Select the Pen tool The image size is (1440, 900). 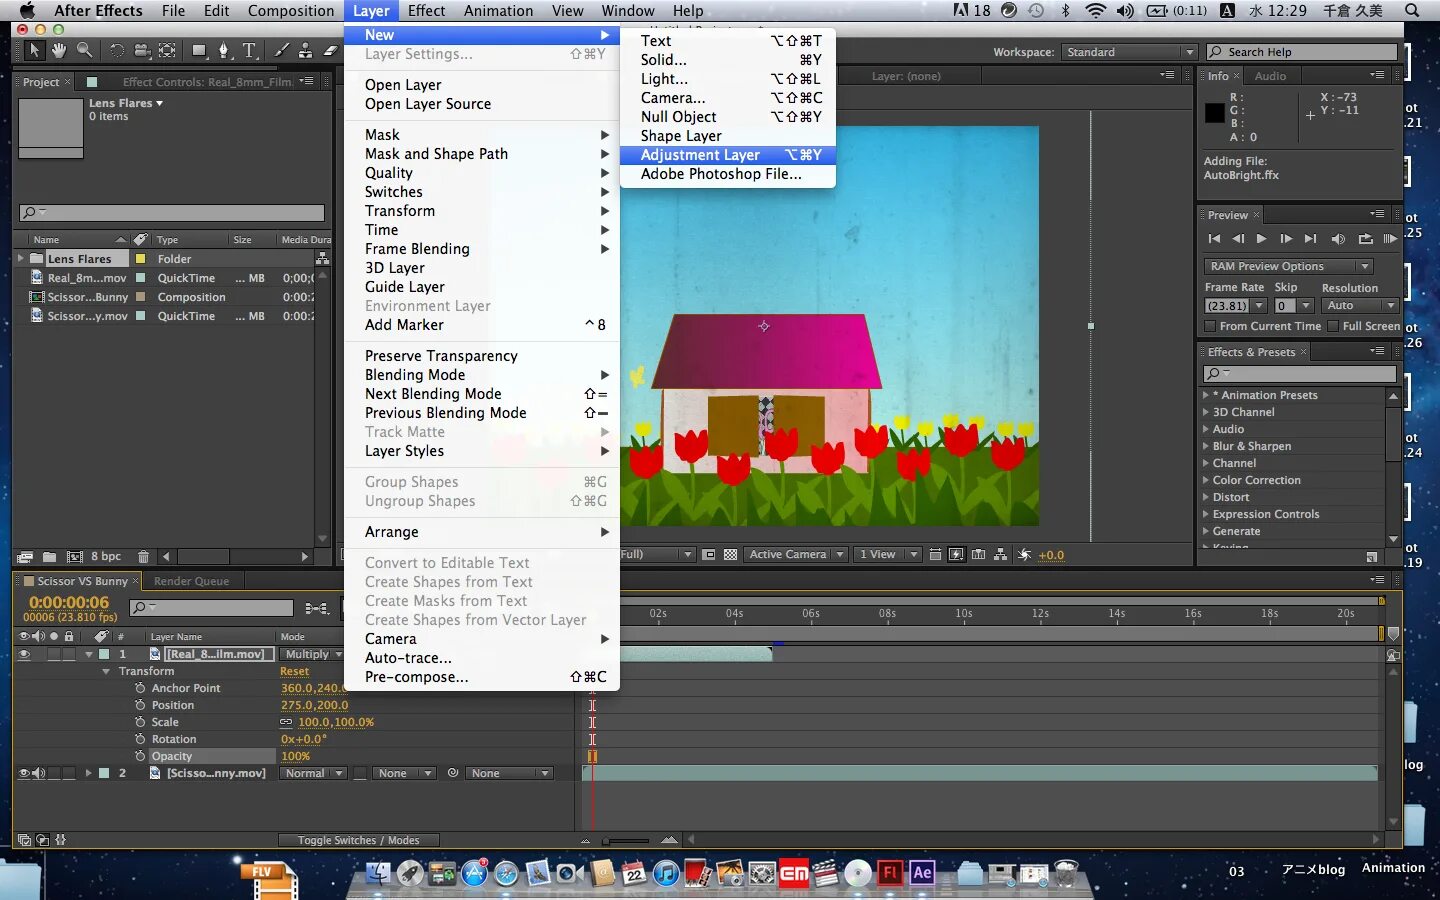(224, 50)
